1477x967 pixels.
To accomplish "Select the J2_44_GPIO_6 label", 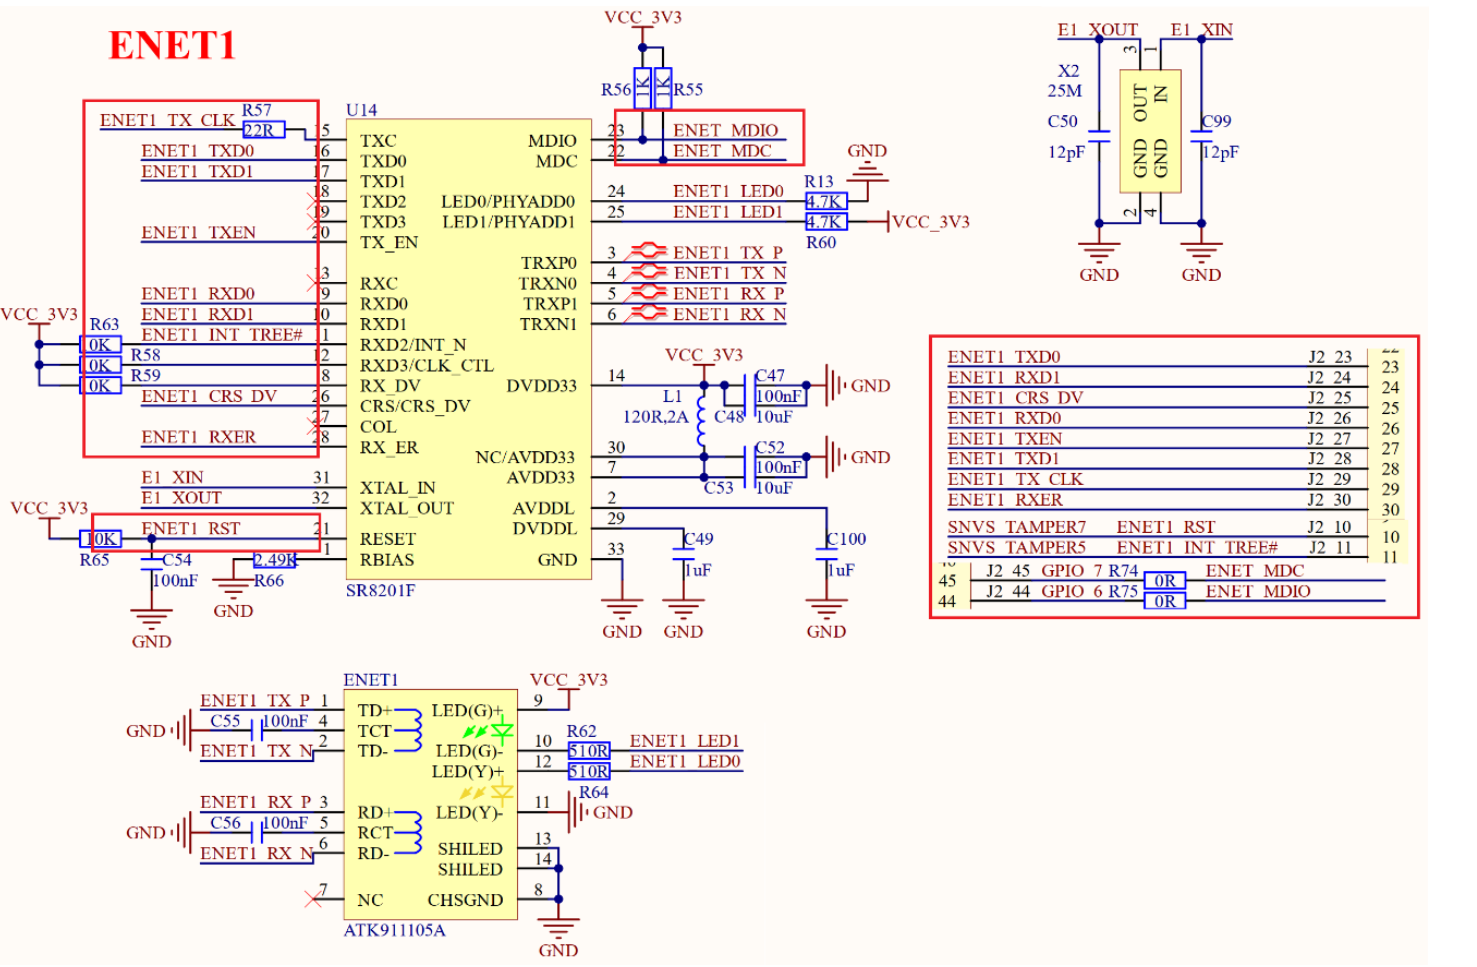I will coord(1044,591).
